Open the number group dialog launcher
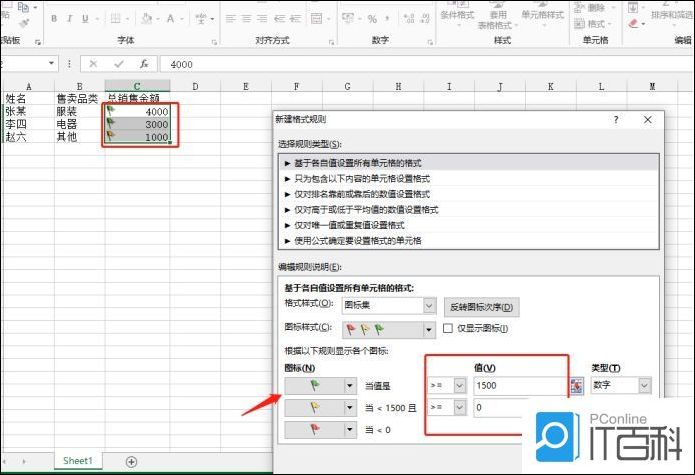 [430, 42]
